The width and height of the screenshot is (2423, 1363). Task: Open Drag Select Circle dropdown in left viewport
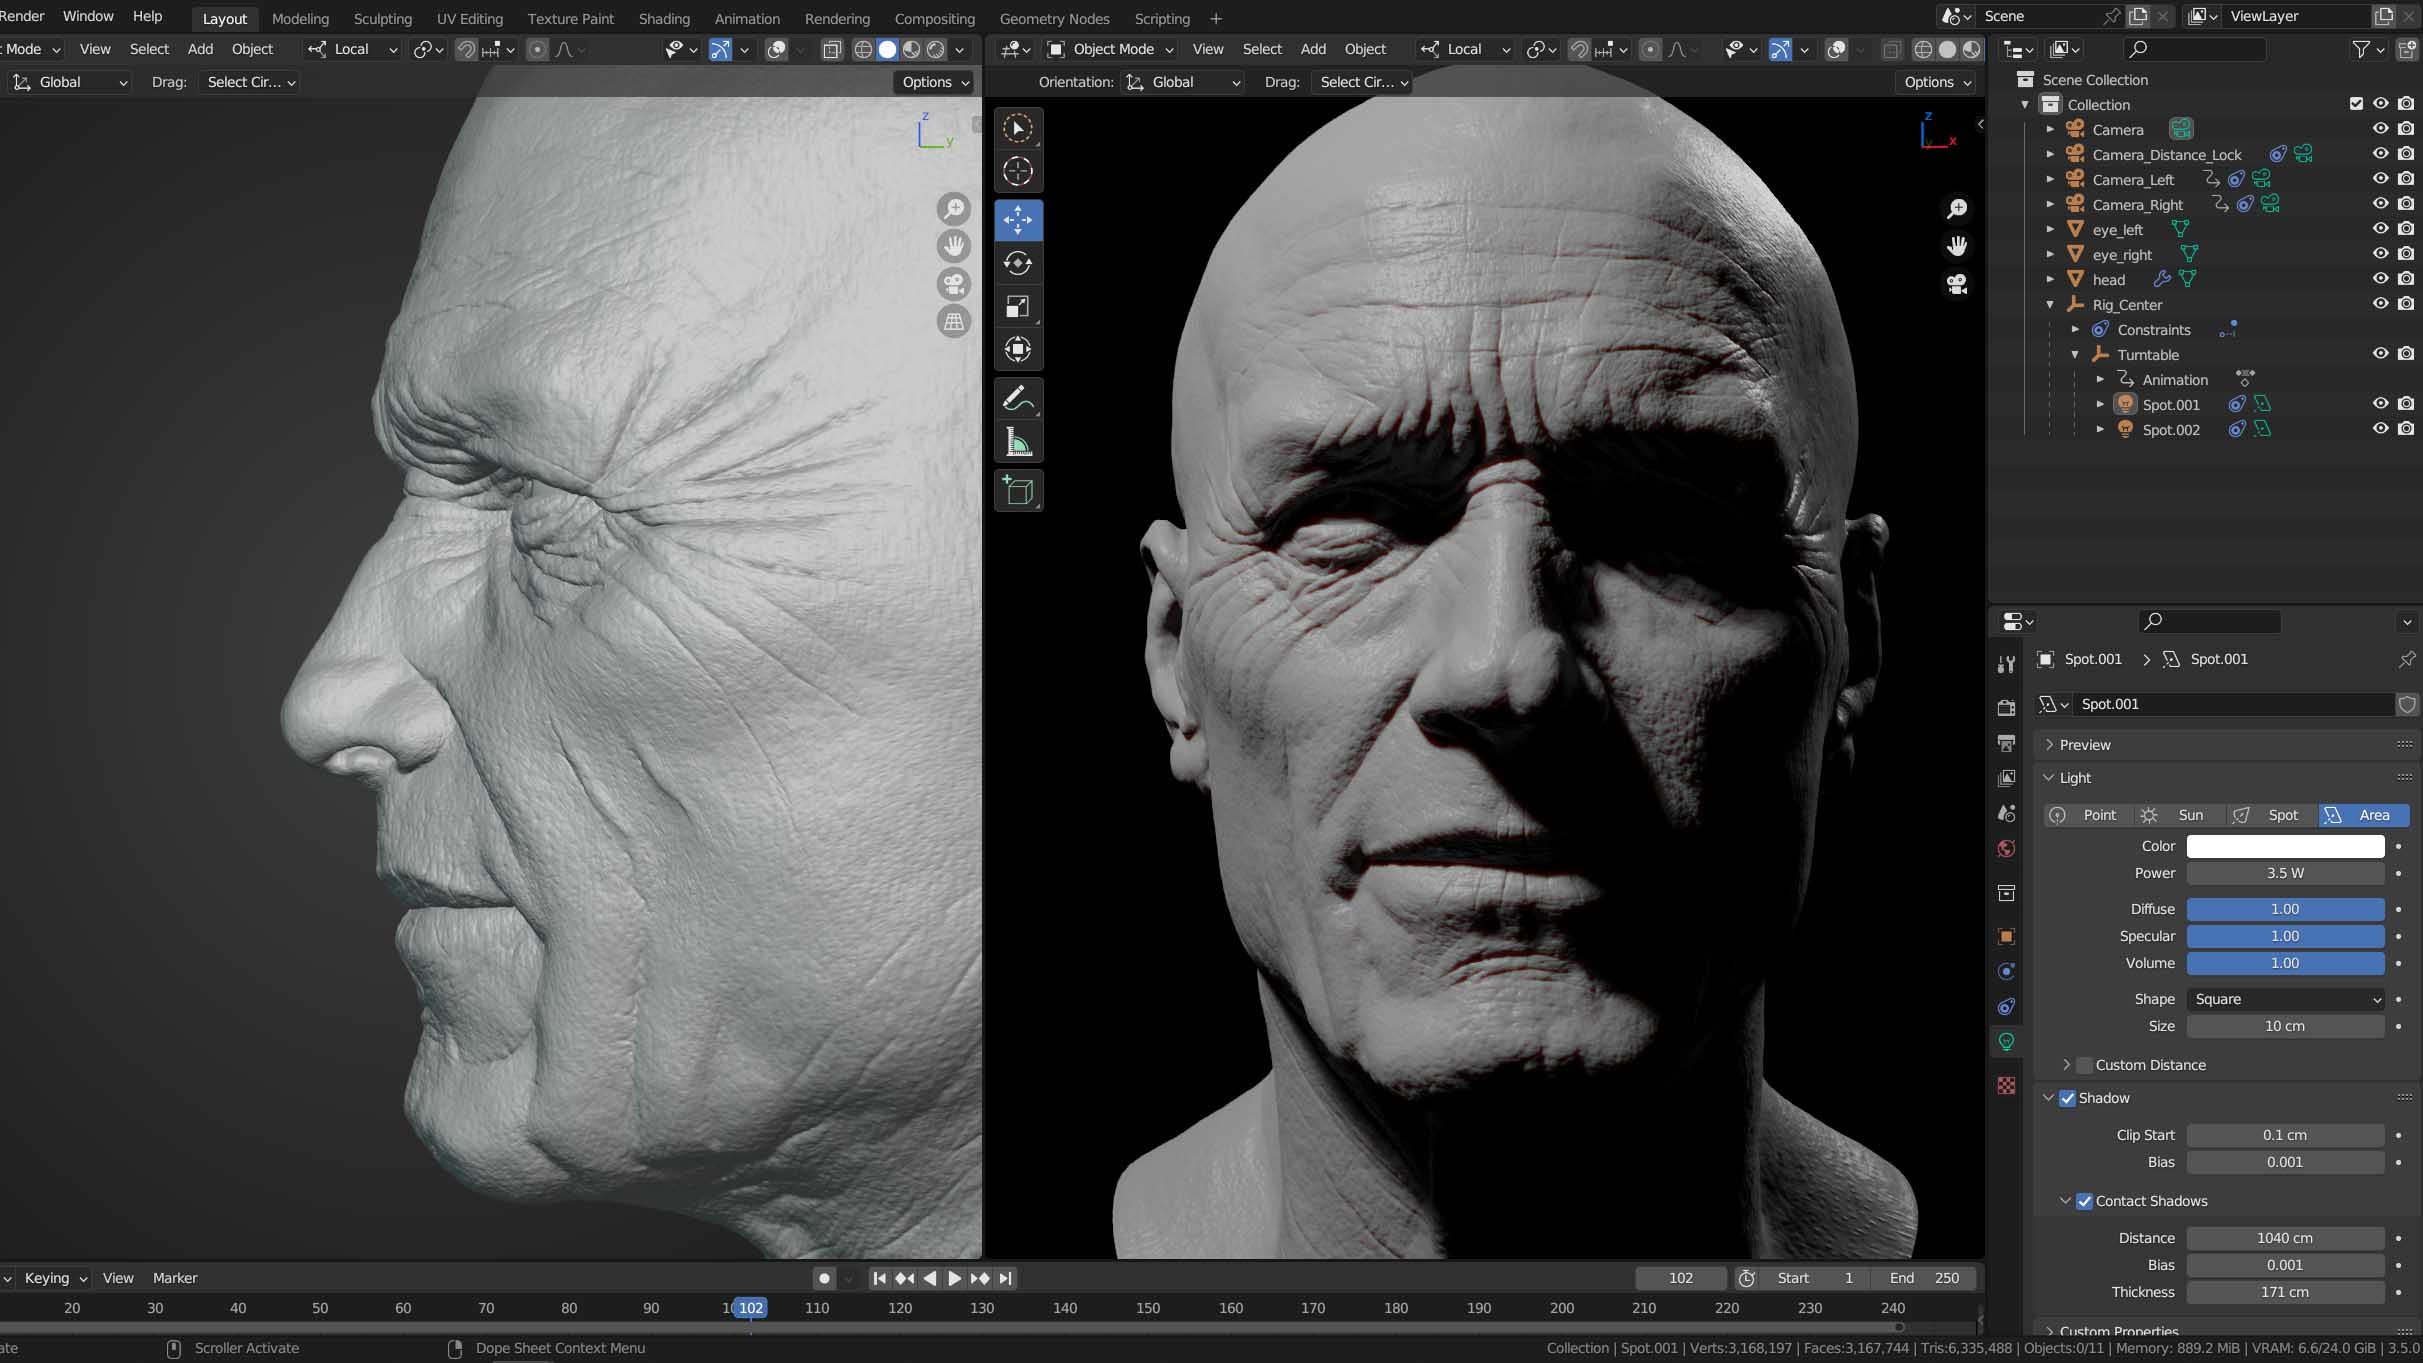249,82
